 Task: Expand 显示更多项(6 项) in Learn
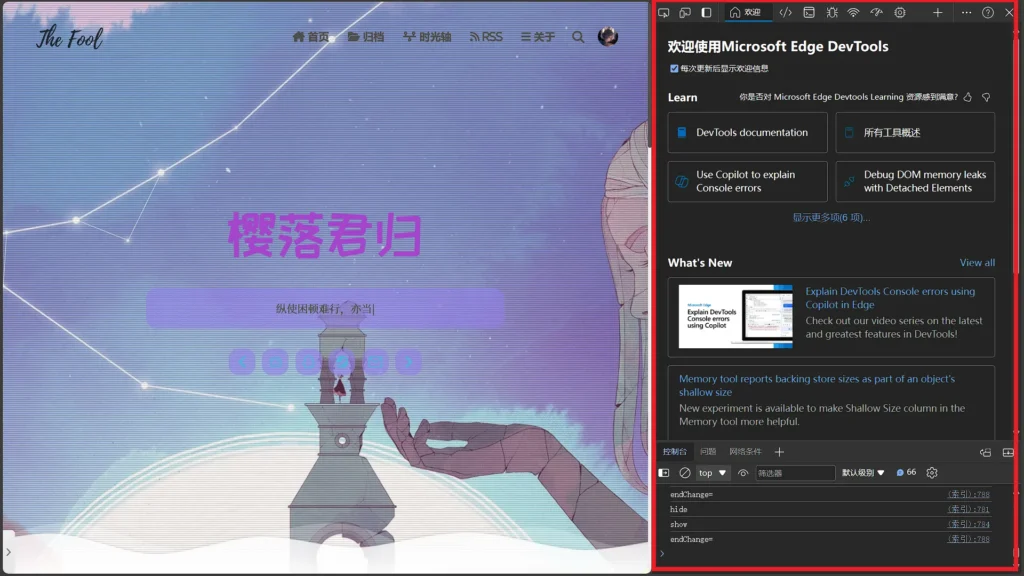tap(831, 217)
